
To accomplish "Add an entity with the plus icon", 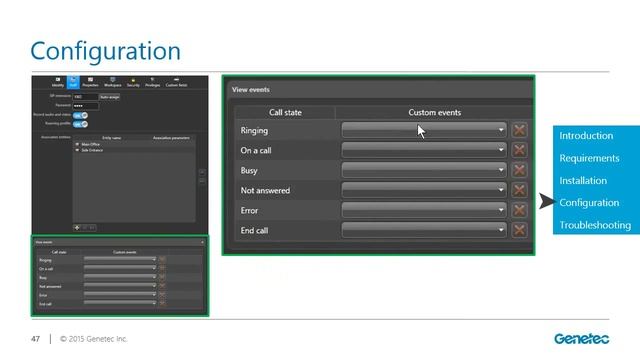I will click(x=77, y=228).
